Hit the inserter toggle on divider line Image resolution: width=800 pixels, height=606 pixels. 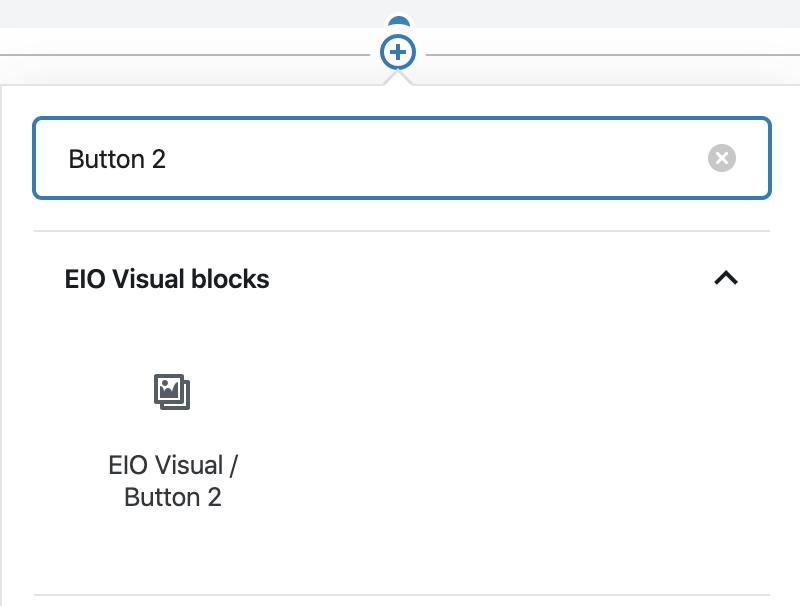click(397, 52)
